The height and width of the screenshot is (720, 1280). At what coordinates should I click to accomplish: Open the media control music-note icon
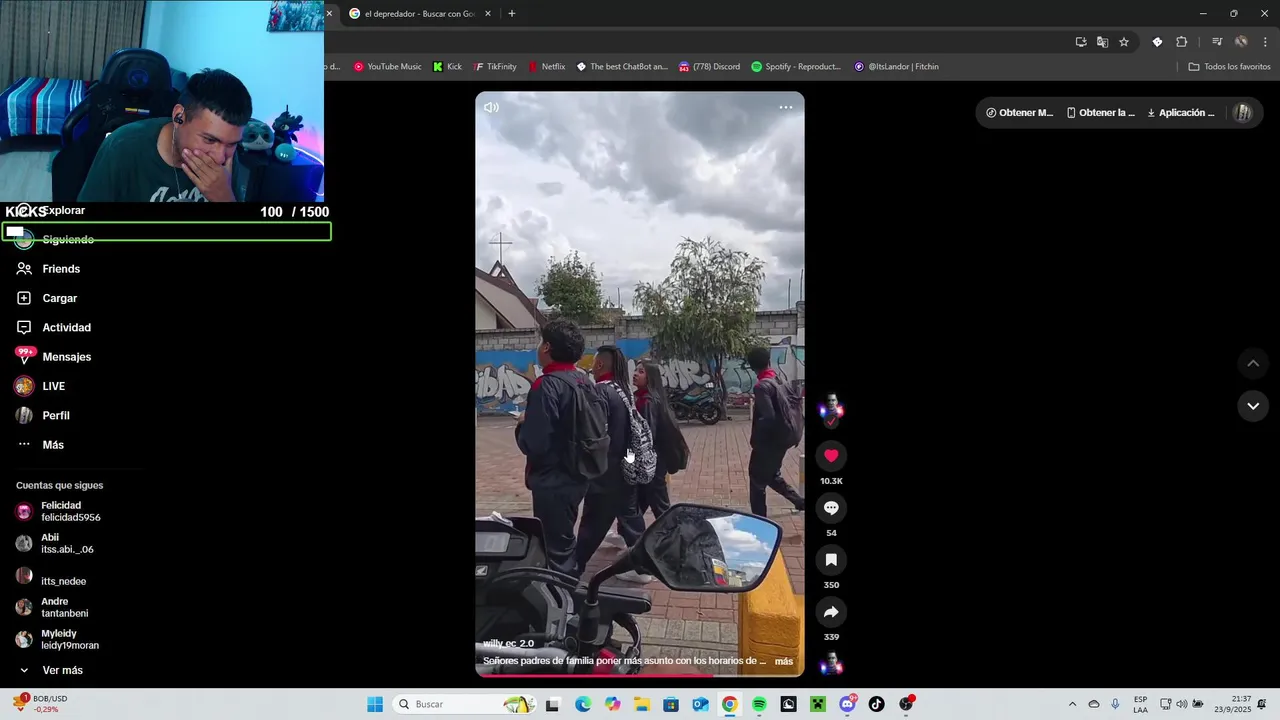[1217, 42]
